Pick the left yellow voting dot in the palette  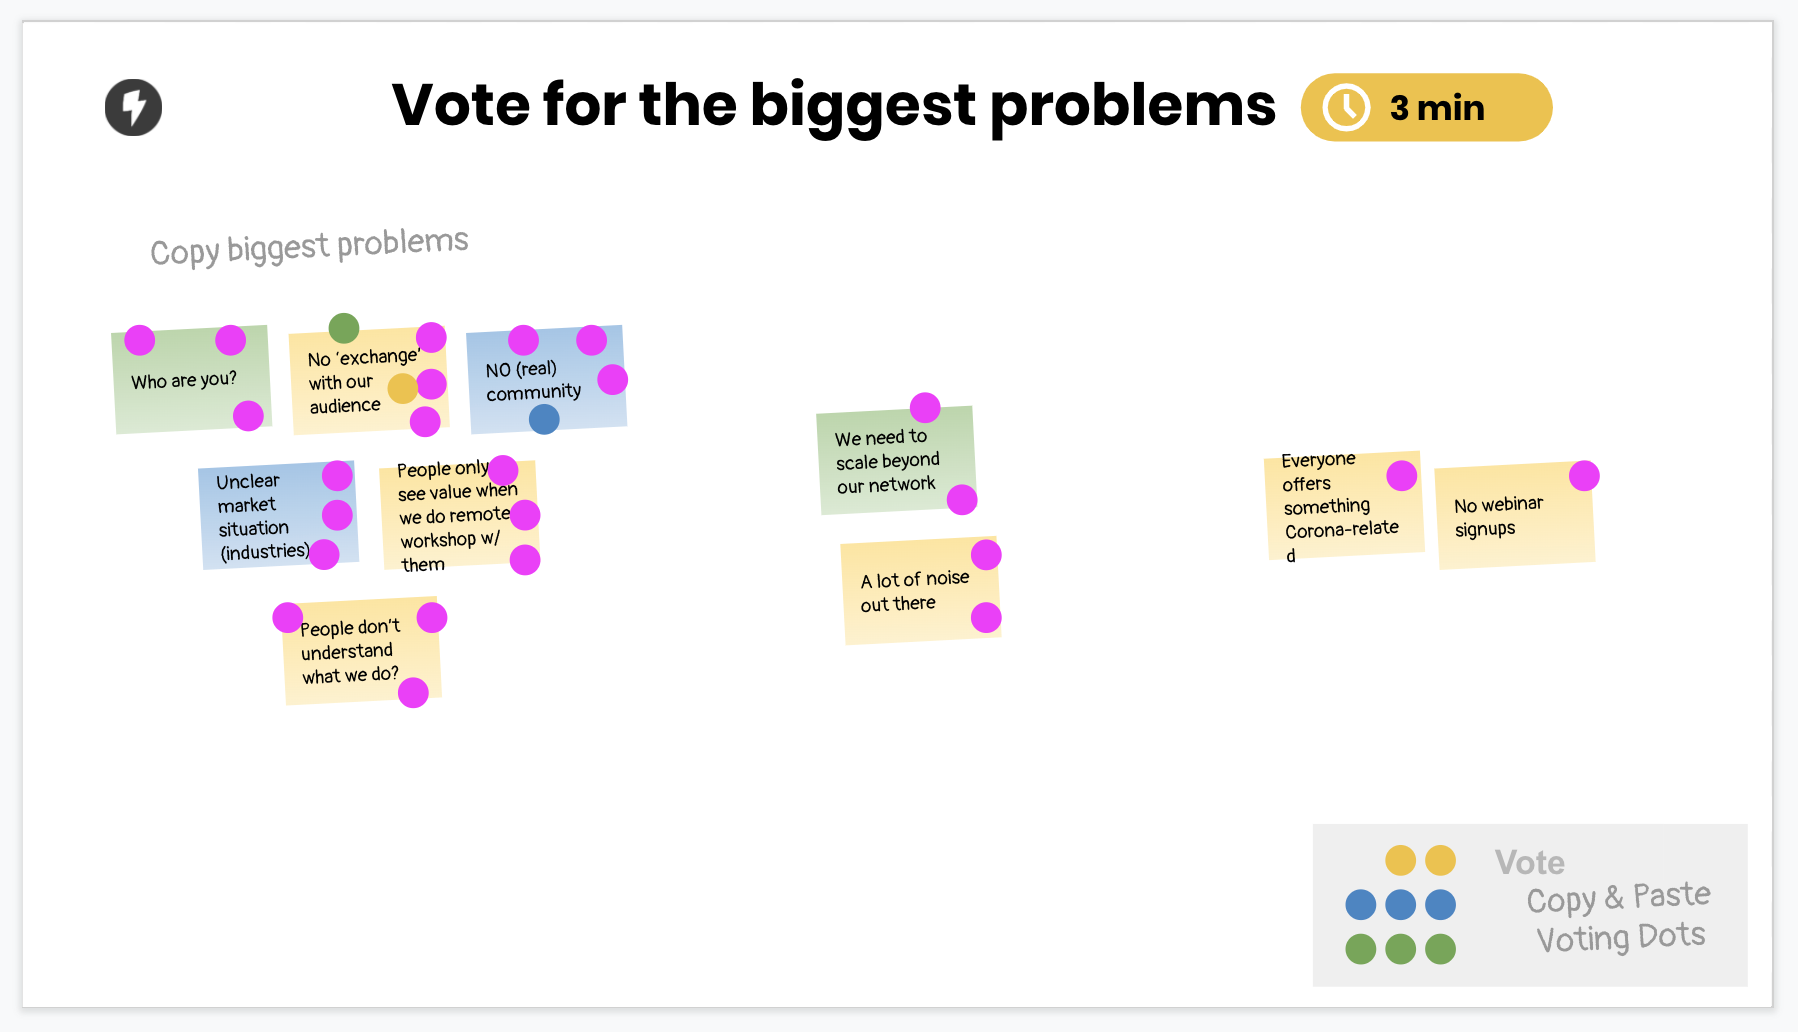coord(1400,860)
